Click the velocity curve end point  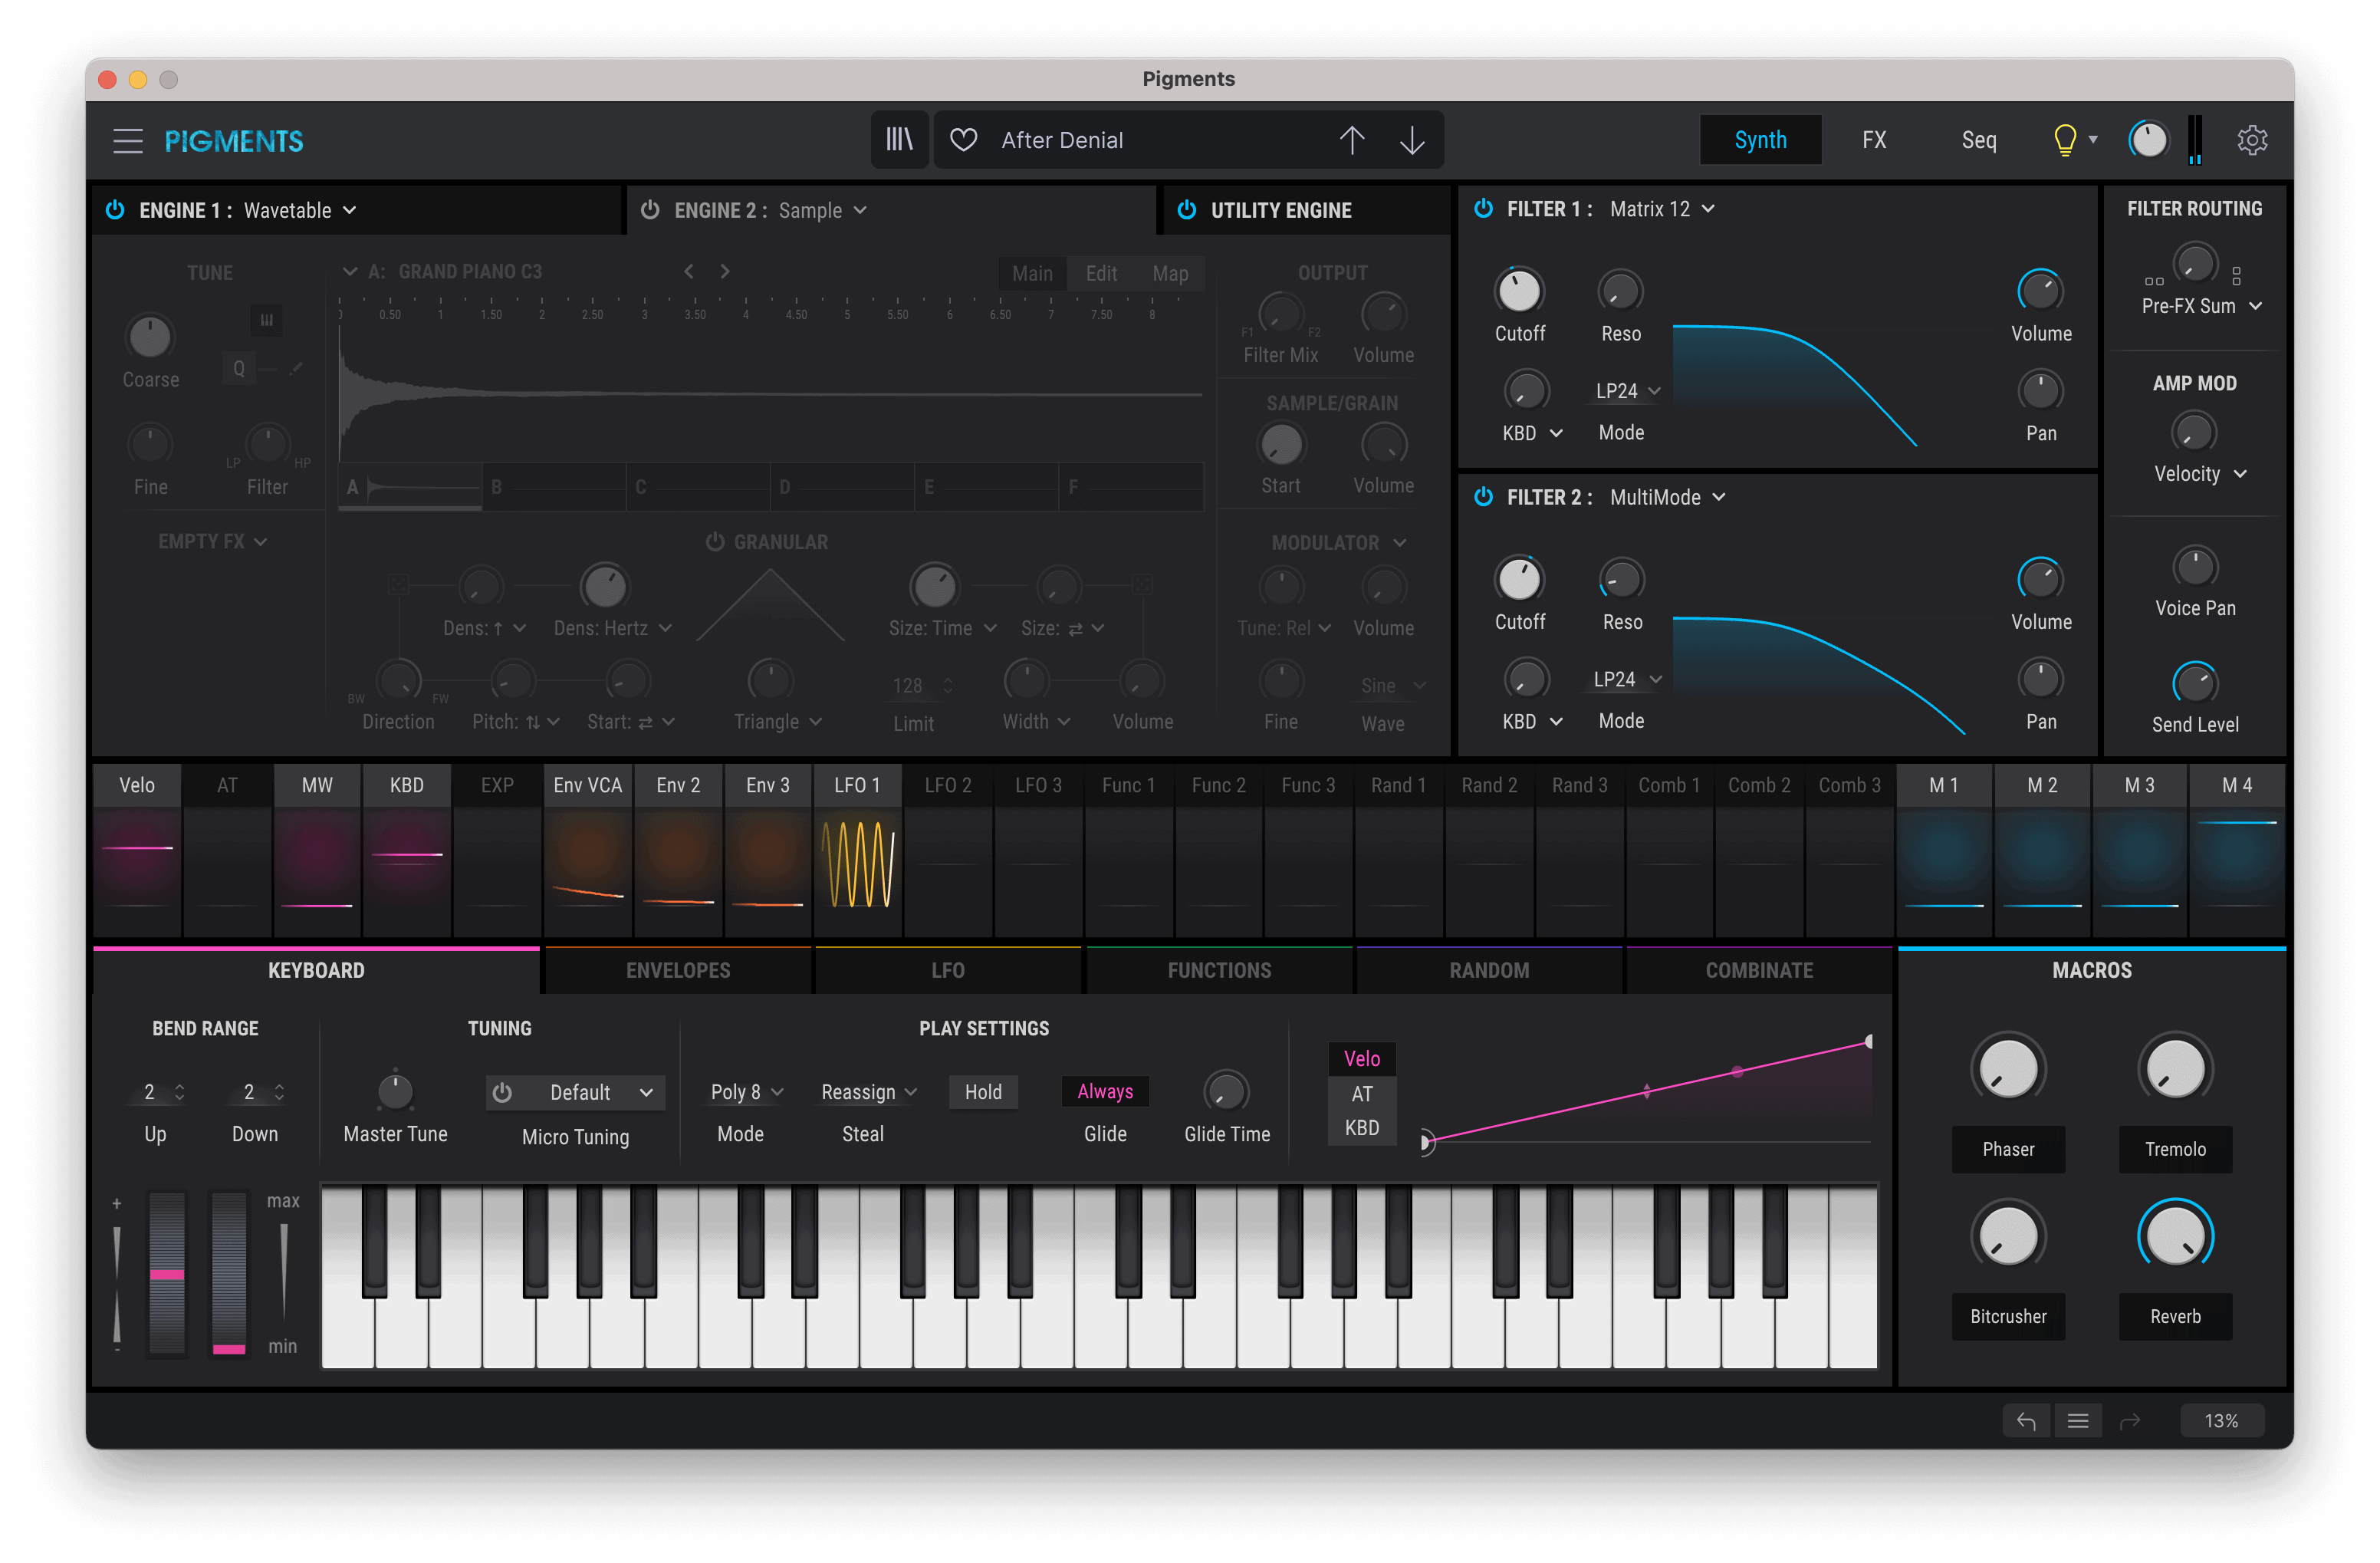(1869, 1041)
